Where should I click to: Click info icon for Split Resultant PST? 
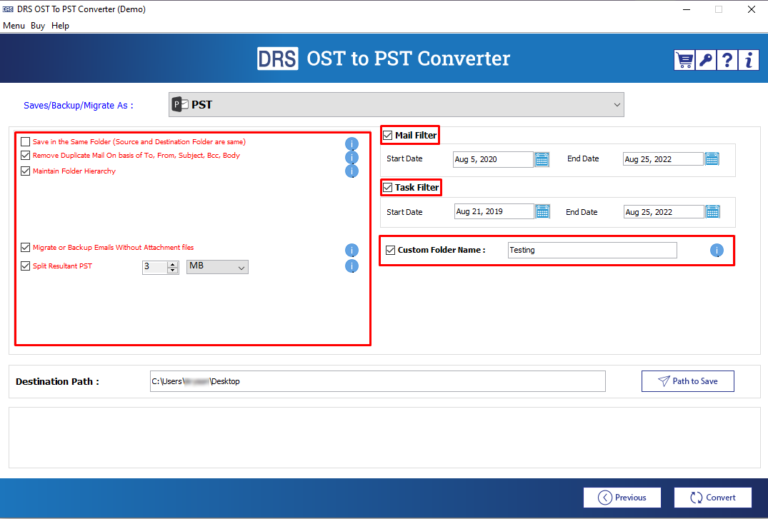(351, 266)
